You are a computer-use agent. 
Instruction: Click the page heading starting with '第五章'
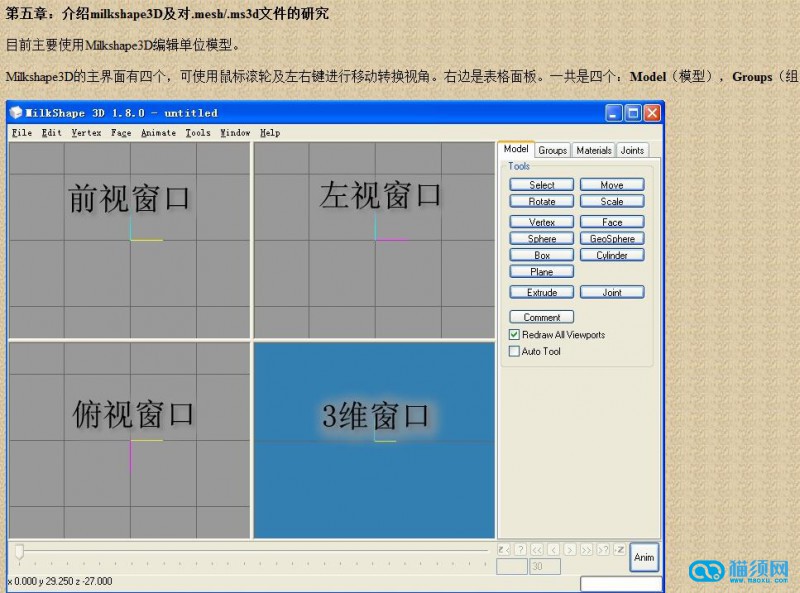click(x=167, y=13)
